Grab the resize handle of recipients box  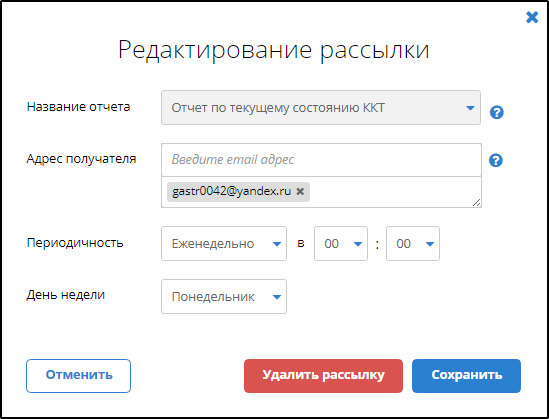coord(476,202)
